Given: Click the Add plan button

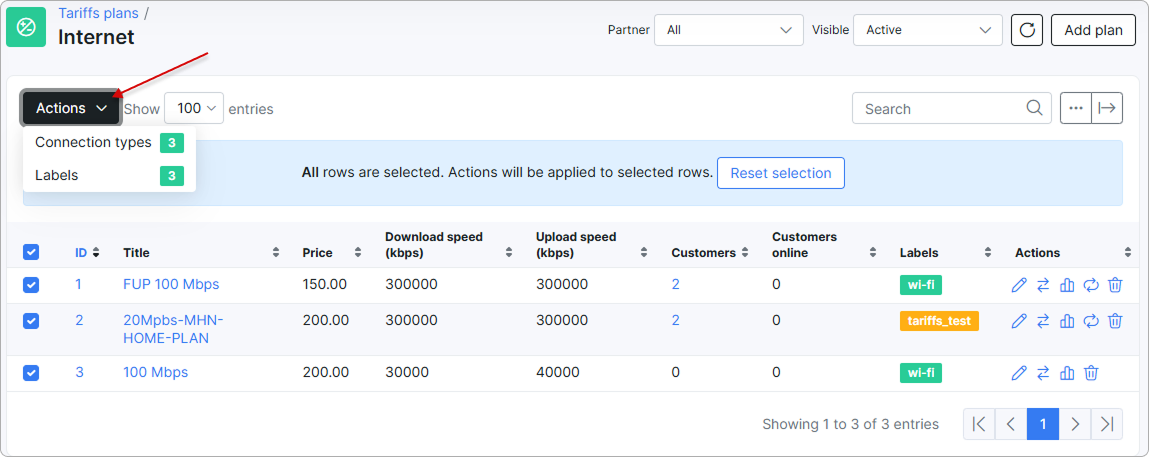Looking at the screenshot, I should click(1093, 30).
